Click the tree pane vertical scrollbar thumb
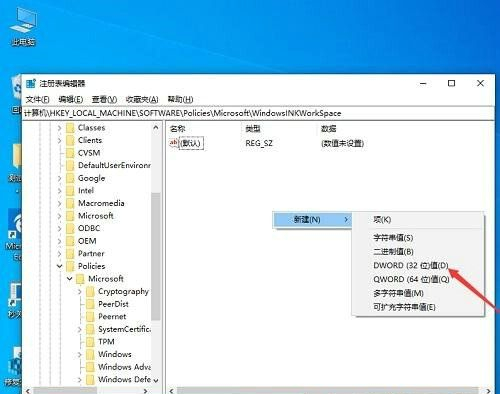Image resolution: width=500 pixels, height=394 pixels. click(x=155, y=256)
